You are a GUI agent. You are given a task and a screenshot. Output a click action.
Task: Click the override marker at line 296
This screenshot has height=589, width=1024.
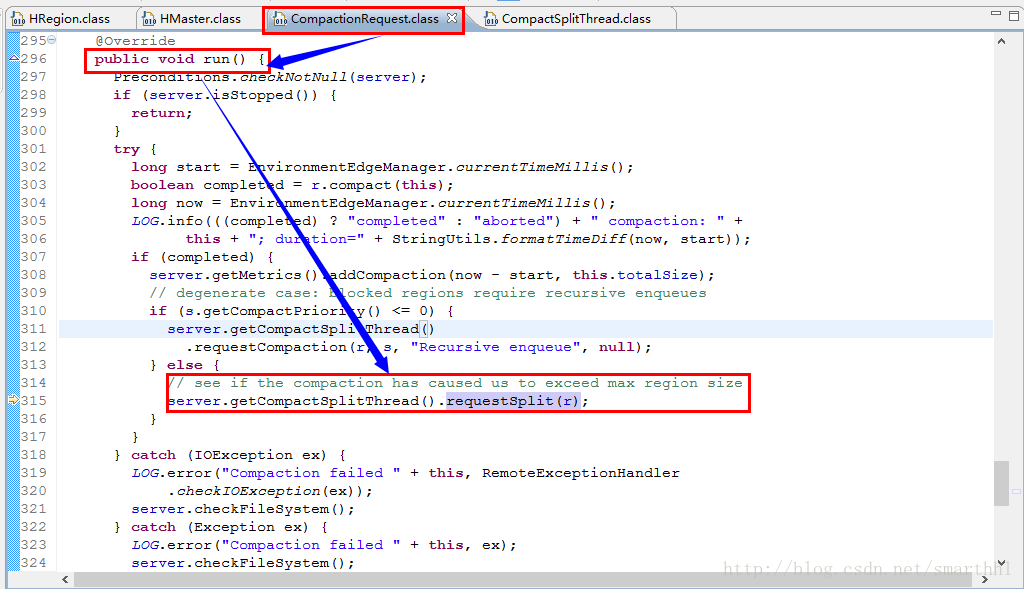(13, 58)
